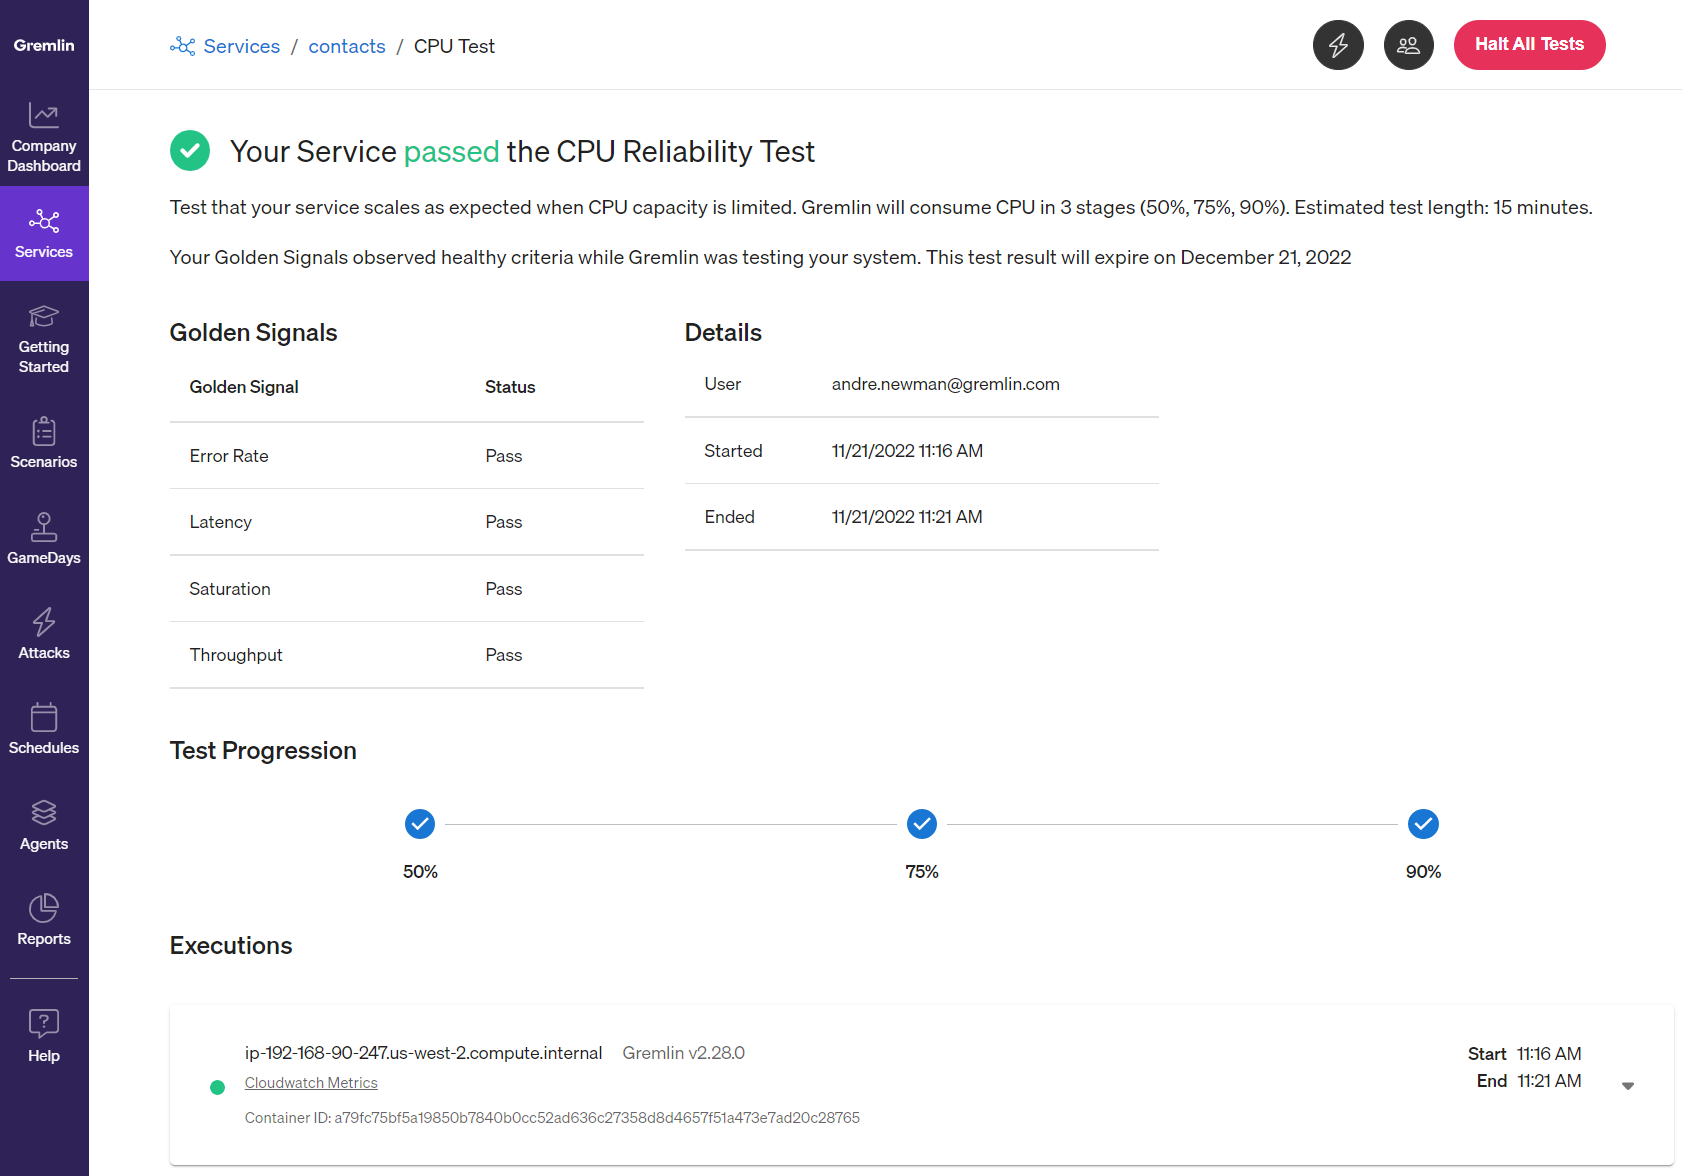
Task: Click the Container ID text
Action: [552, 1118]
